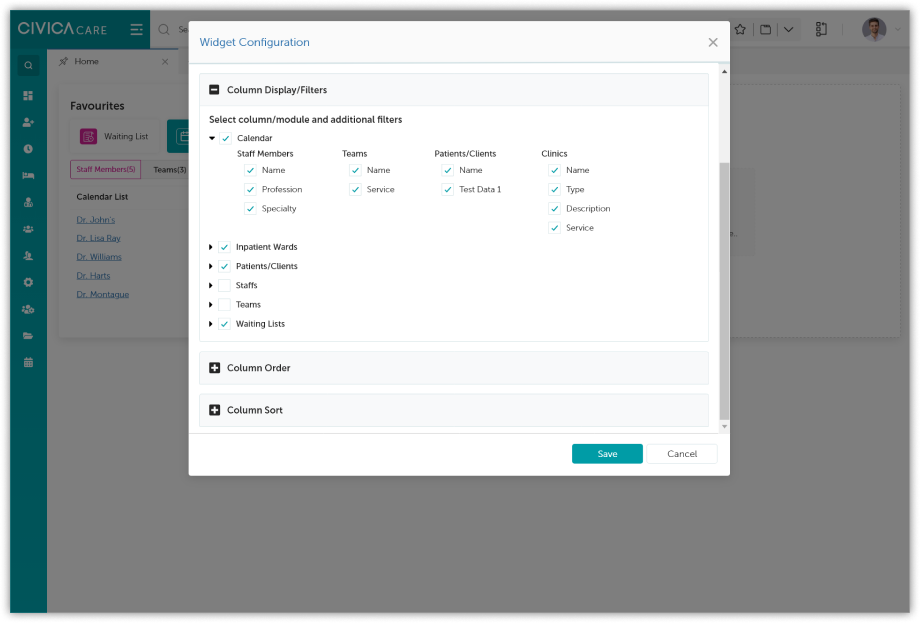This screenshot has height=623, width=920.
Task: Expand the Column Sort section
Action: click(214, 410)
